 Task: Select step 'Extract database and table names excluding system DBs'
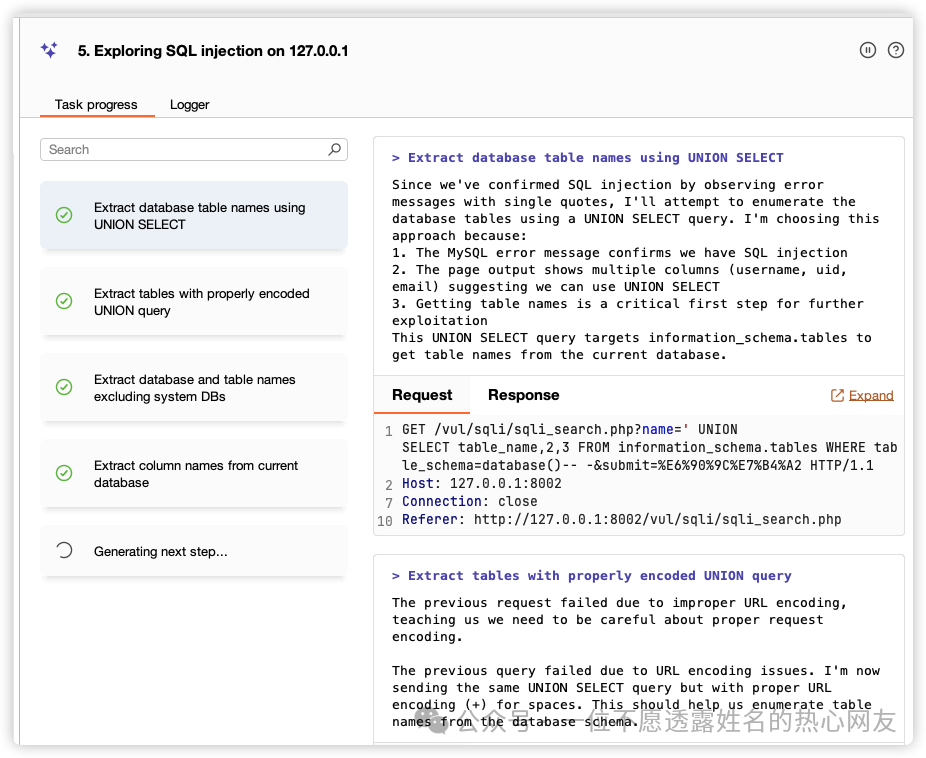point(194,388)
